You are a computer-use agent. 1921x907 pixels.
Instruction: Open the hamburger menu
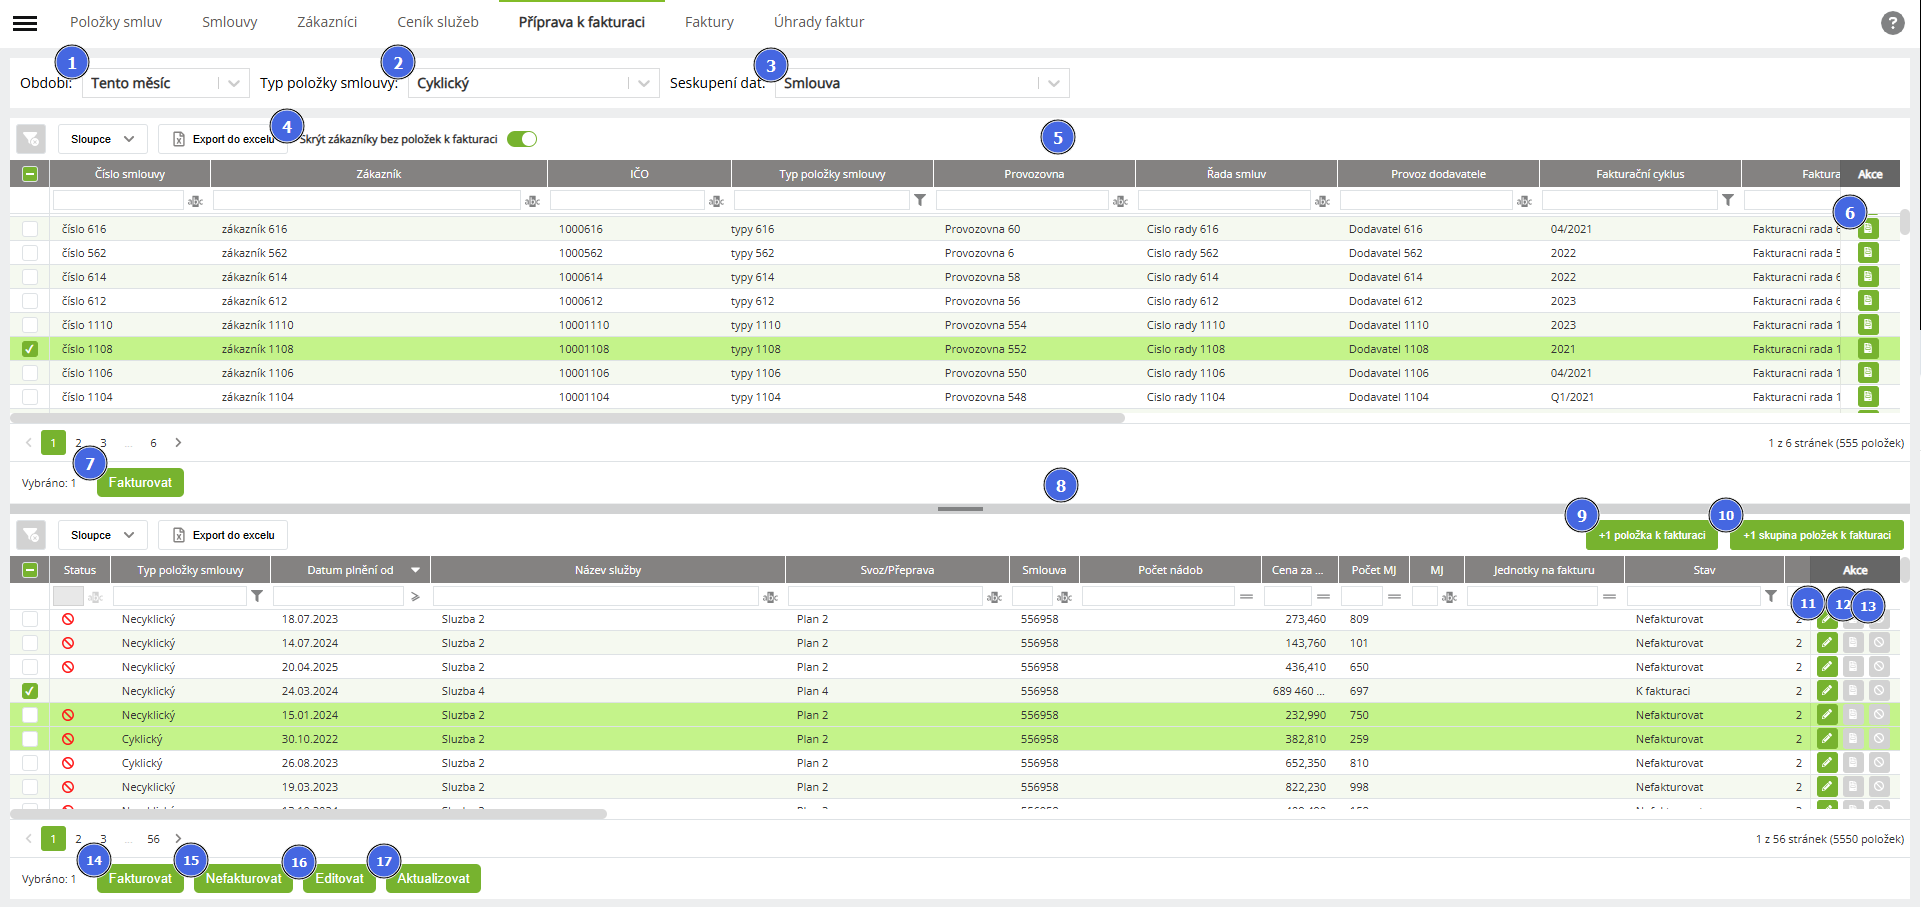pyautogui.click(x=25, y=23)
